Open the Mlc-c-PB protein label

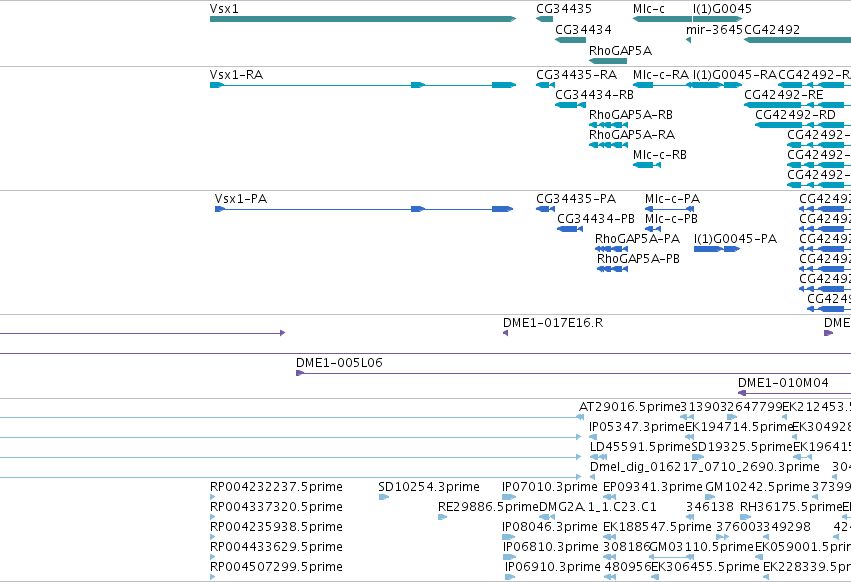pyautogui.click(x=671, y=219)
